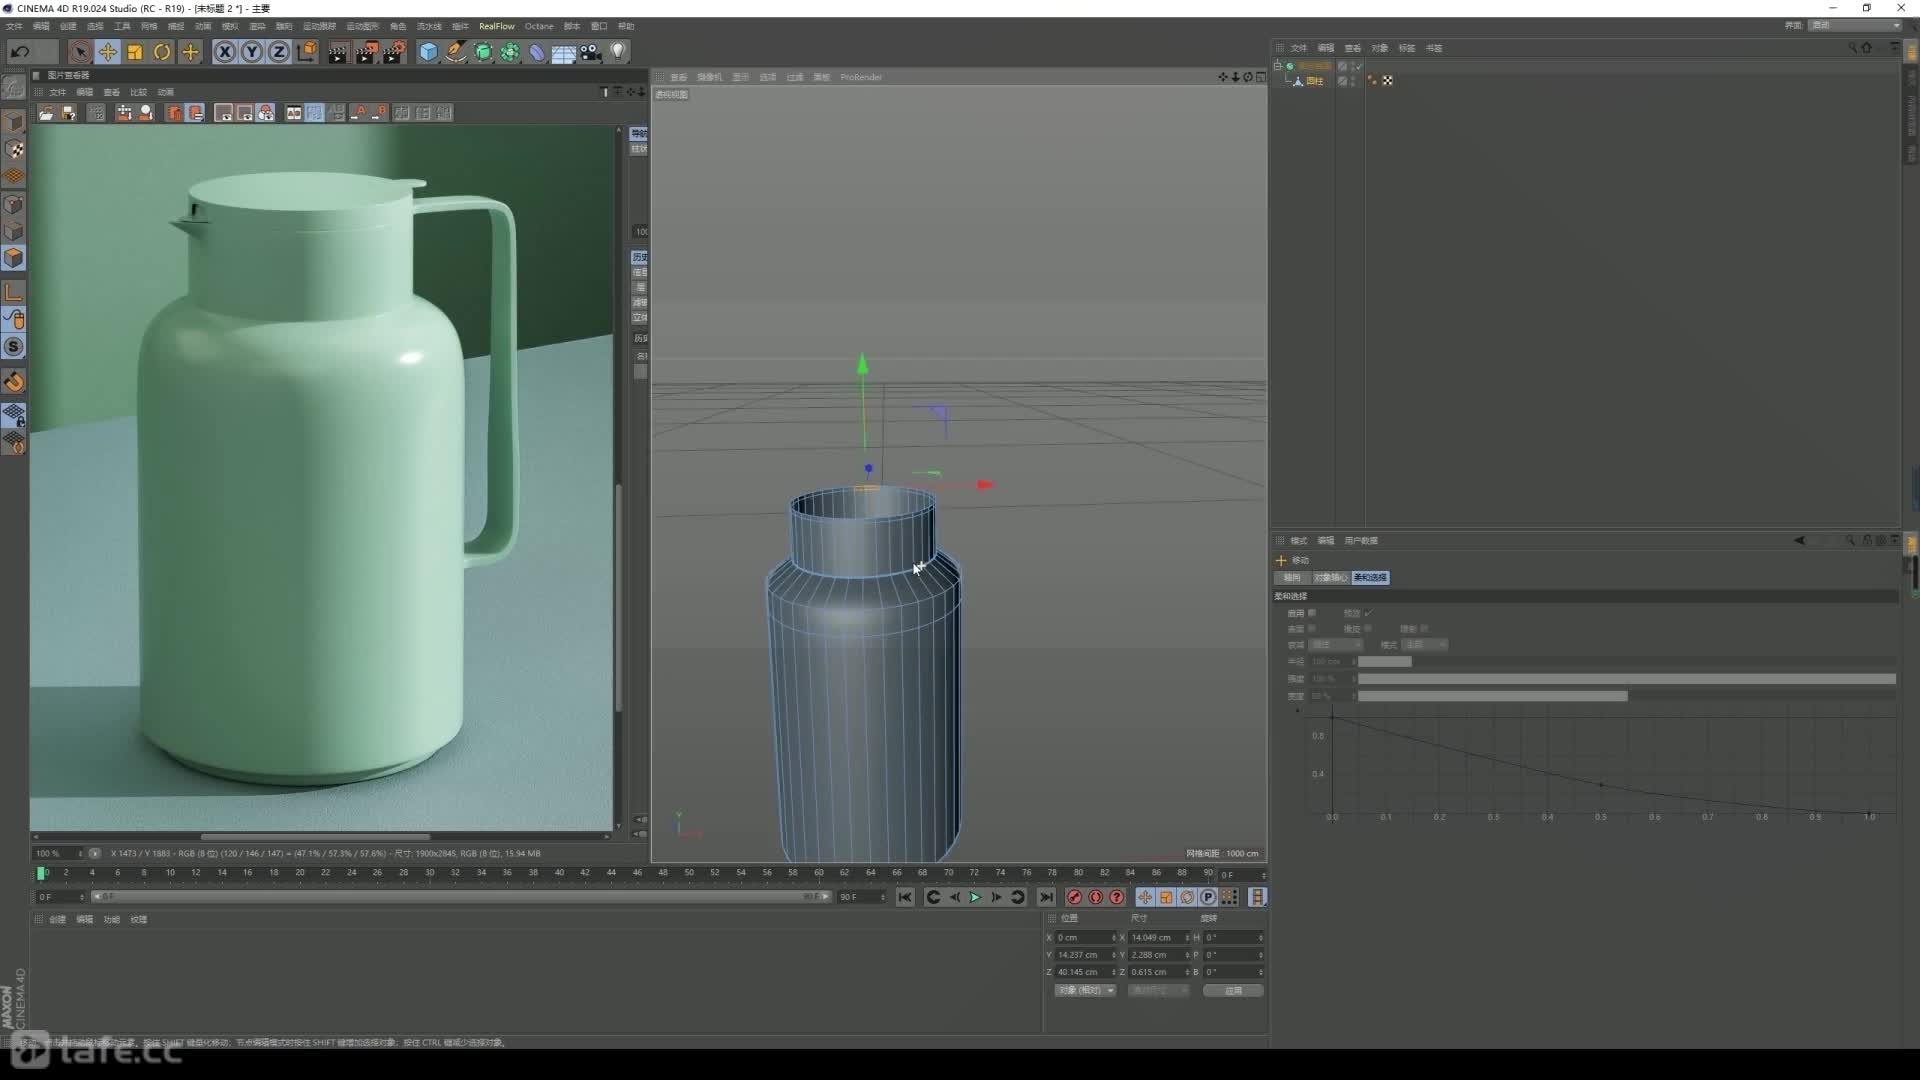Viewport: 1920px width, 1080px height.
Task: Click the Undo arrow icon
Action: point(20,52)
